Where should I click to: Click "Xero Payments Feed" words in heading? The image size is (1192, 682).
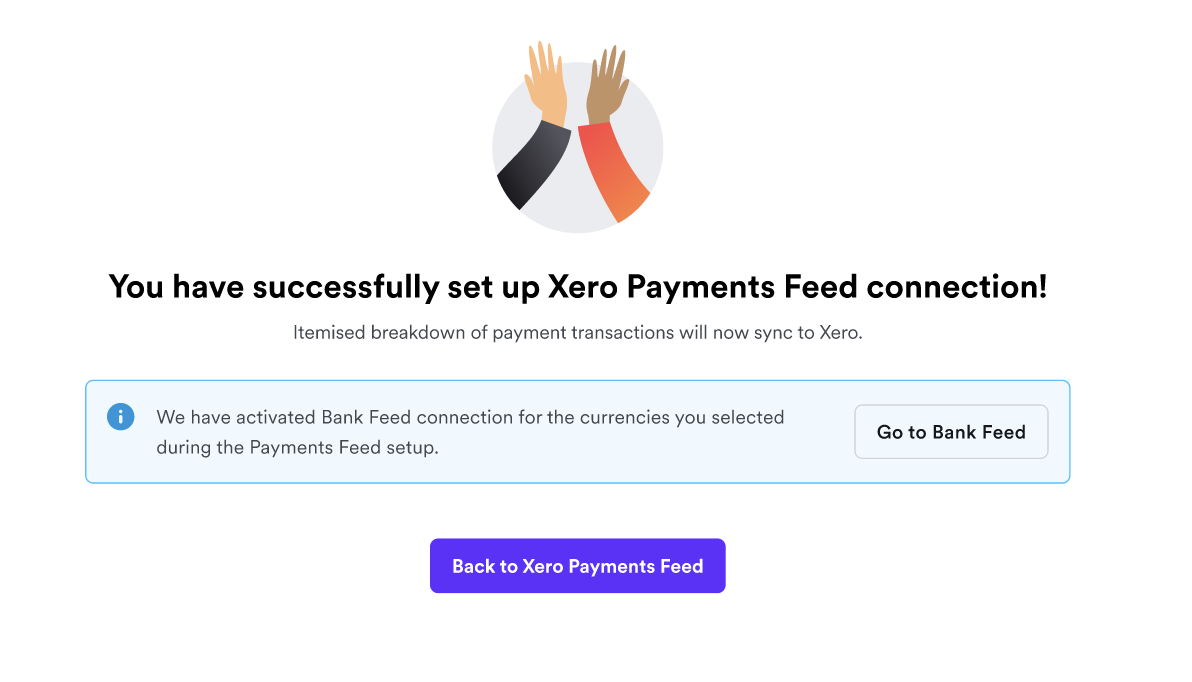(x=703, y=287)
